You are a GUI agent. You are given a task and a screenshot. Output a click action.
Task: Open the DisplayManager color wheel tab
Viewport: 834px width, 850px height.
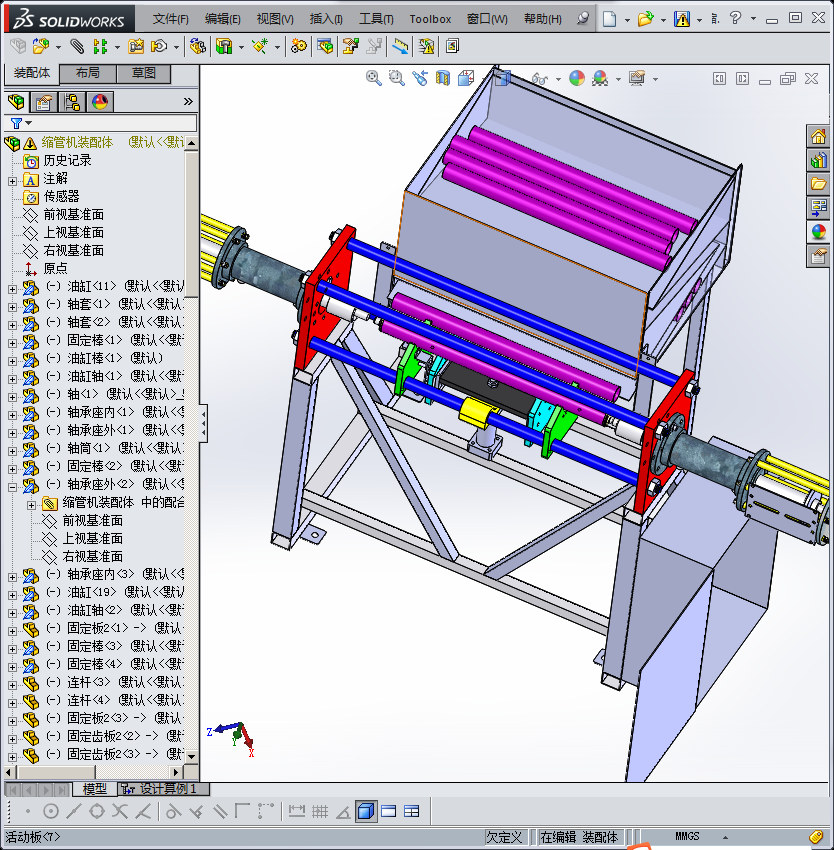(x=100, y=101)
